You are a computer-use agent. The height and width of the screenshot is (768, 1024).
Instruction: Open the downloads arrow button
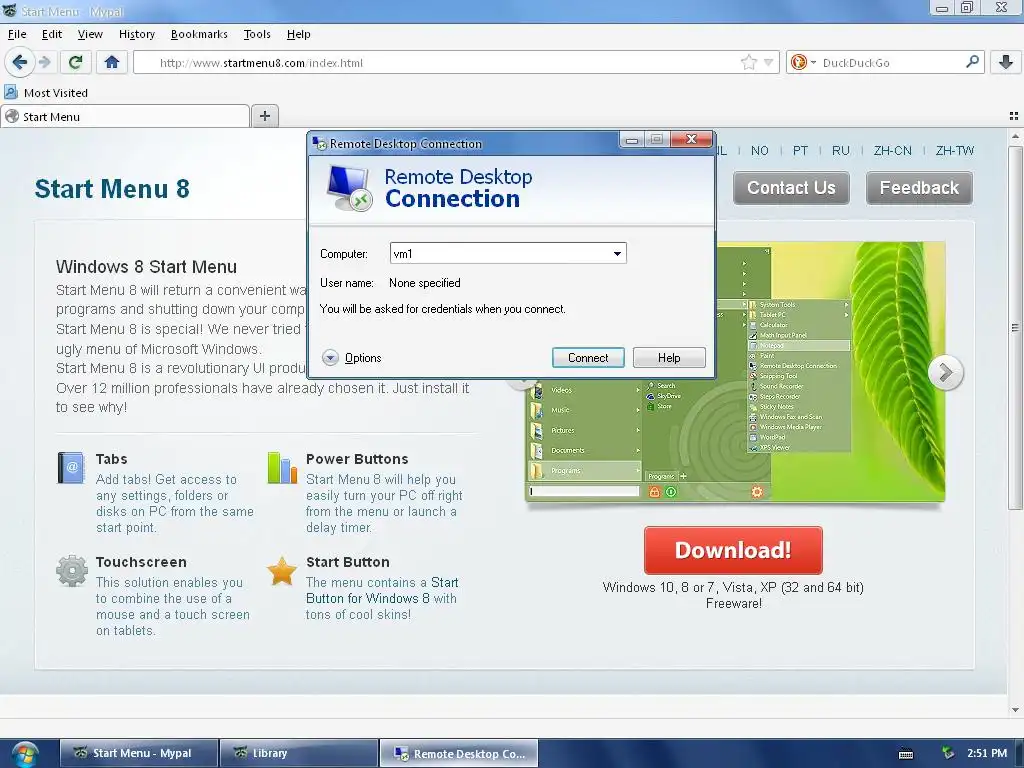tap(1006, 62)
